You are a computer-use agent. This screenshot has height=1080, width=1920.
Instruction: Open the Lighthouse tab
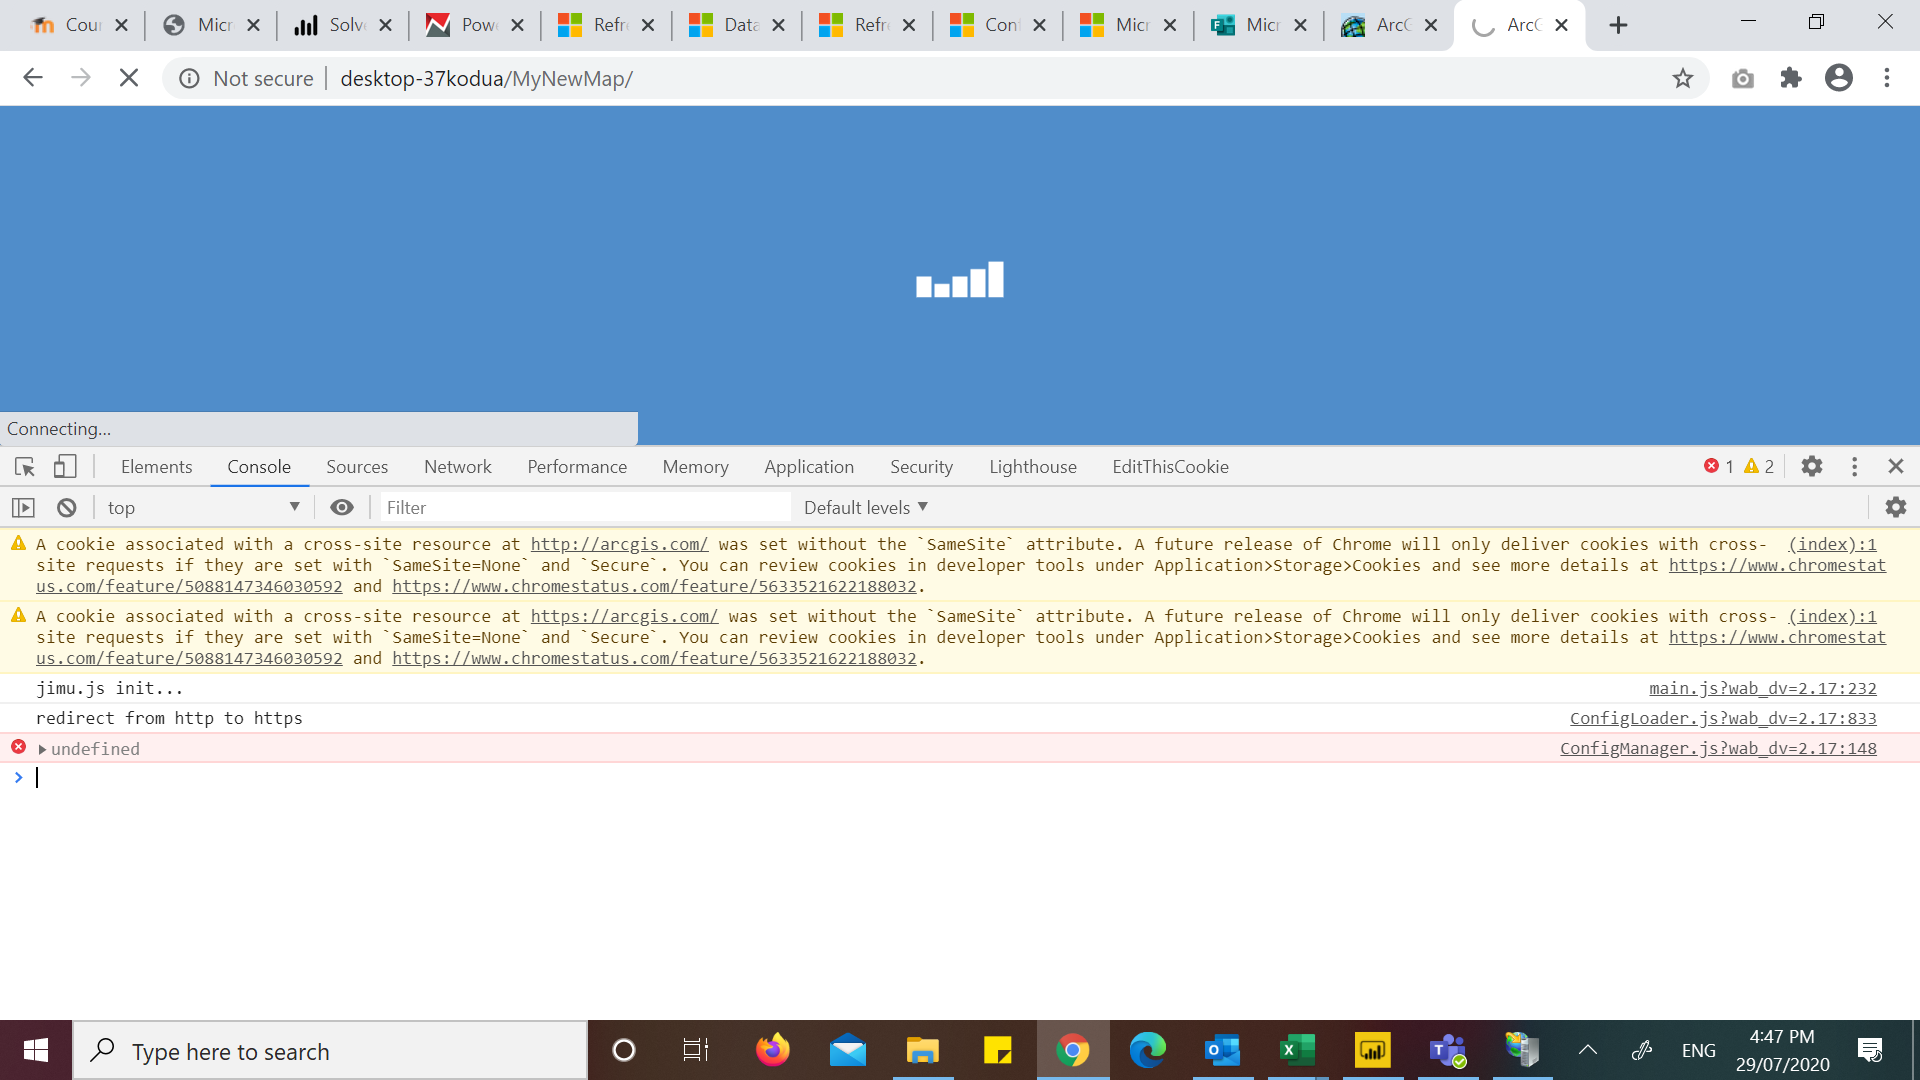point(1032,467)
